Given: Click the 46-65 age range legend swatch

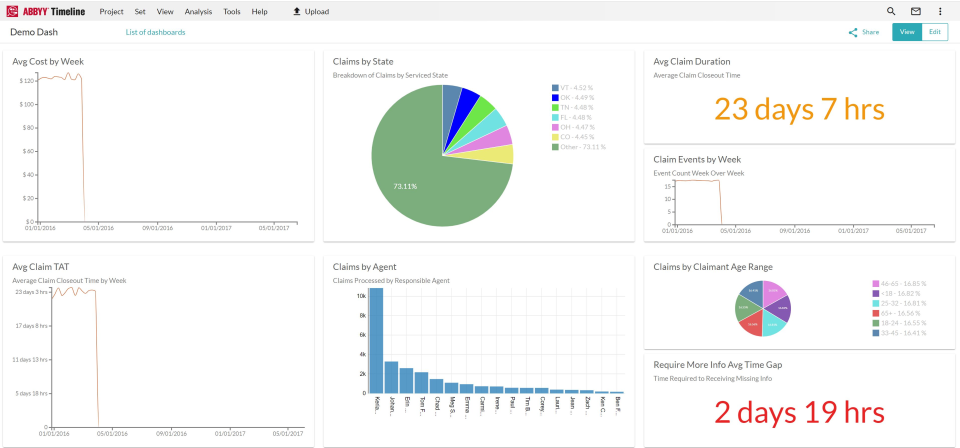Looking at the screenshot, I should (876, 283).
